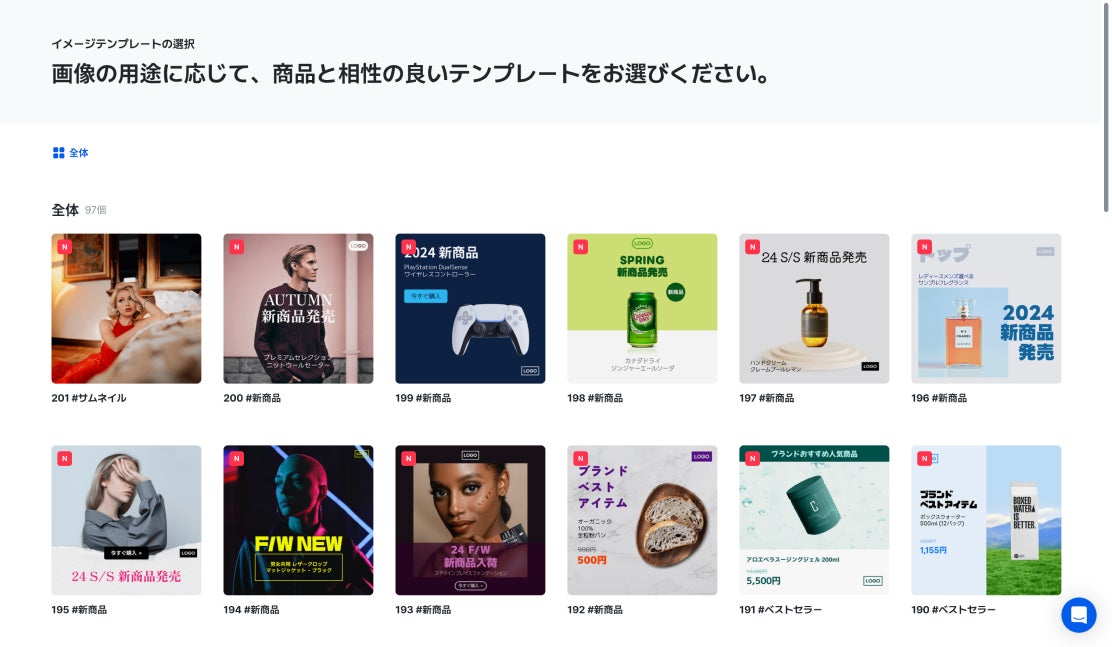Pick the ブランドベストアイテム bread template
1112x647 pixels.
[x=642, y=520]
